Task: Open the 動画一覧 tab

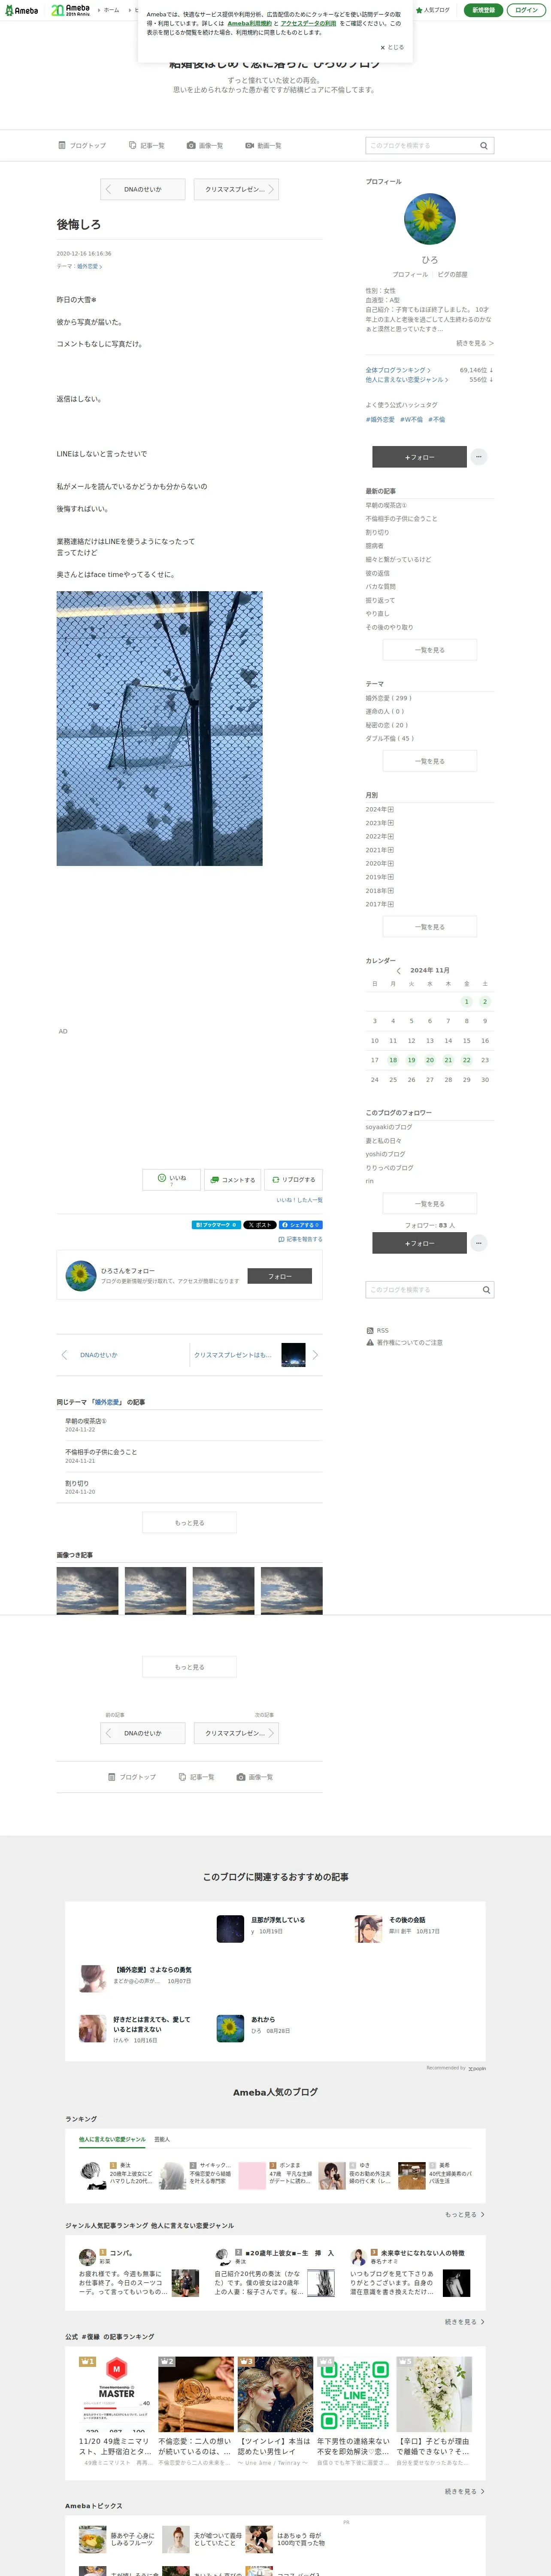Action: pyautogui.click(x=263, y=146)
